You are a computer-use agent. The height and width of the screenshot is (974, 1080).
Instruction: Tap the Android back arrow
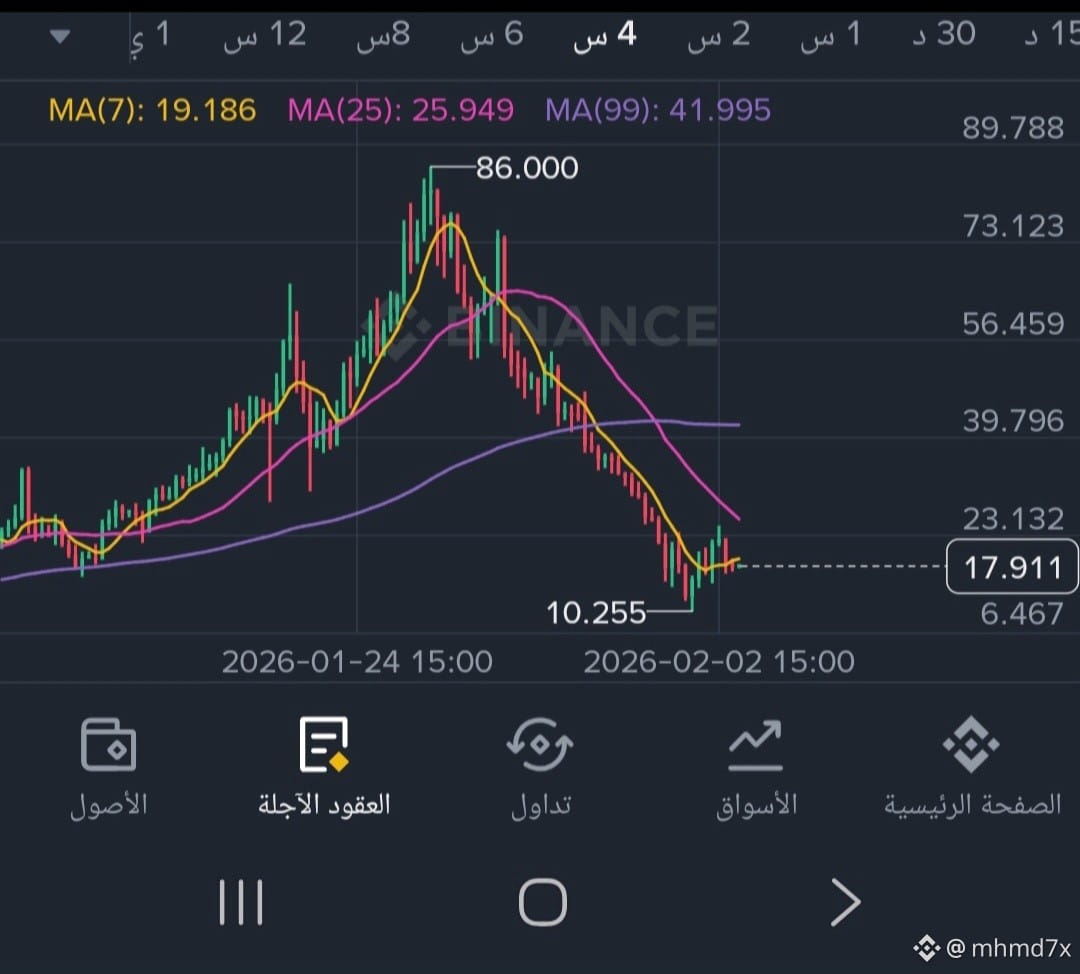tap(845, 902)
